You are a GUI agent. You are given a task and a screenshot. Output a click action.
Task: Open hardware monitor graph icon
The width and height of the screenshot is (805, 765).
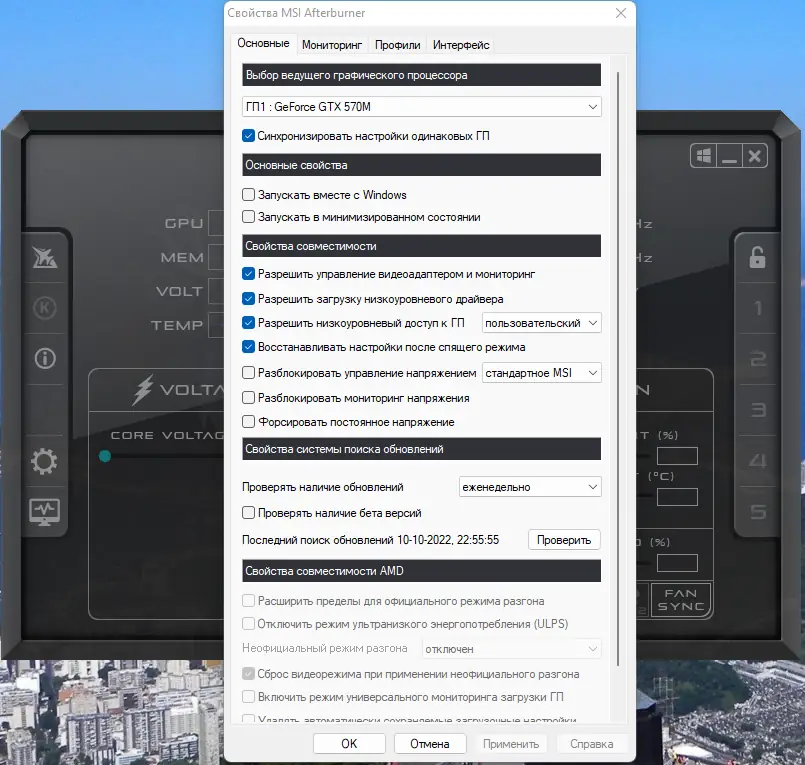click(45, 512)
